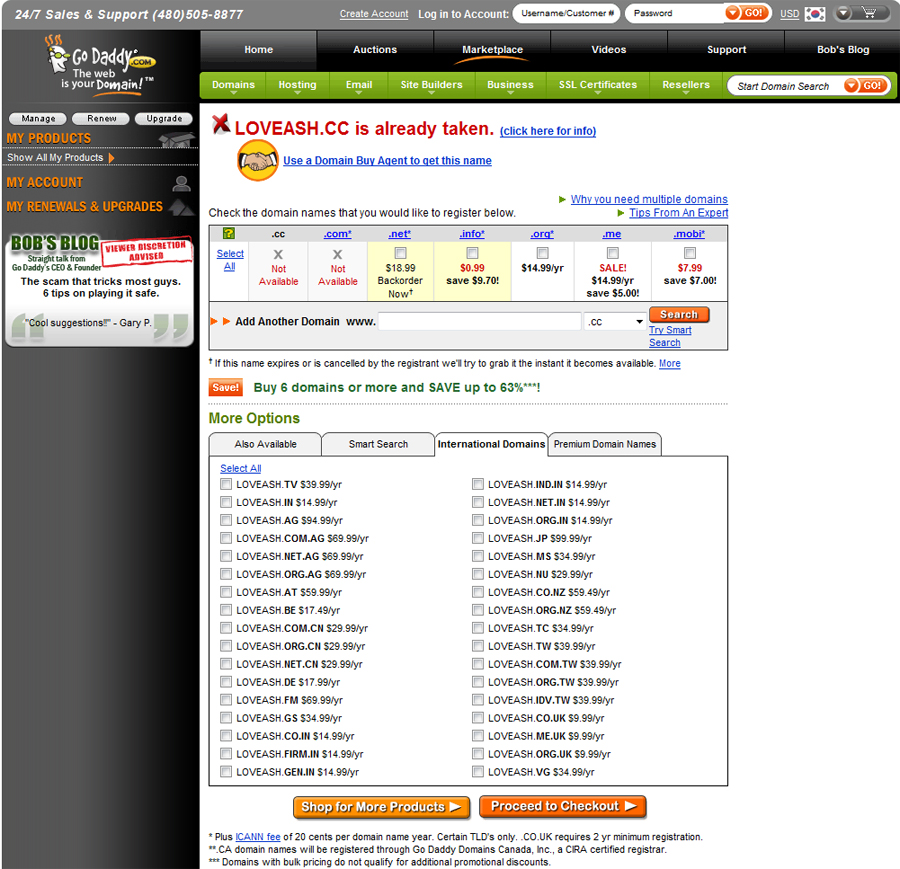Tick the LOVEASH.FM checkbox
This screenshot has height=869, width=900.
[226, 700]
